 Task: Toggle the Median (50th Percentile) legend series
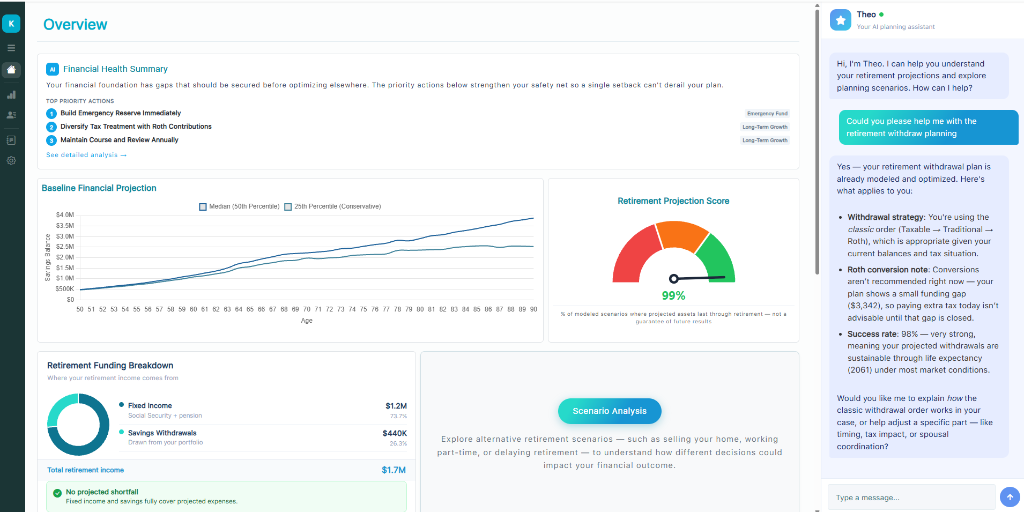pos(239,206)
